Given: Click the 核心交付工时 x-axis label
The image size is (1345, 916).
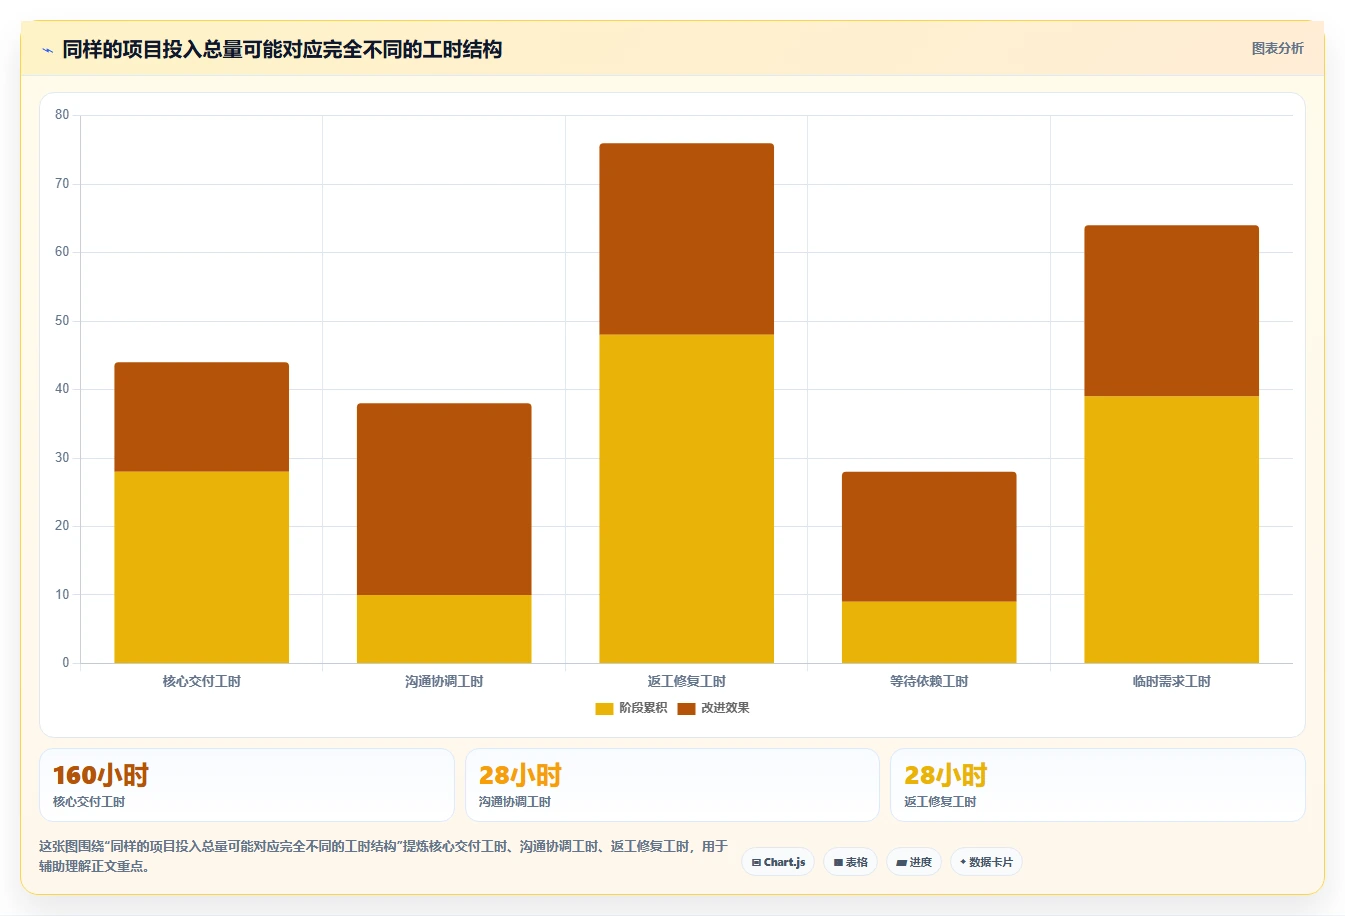Looking at the screenshot, I should click(202, 681).
